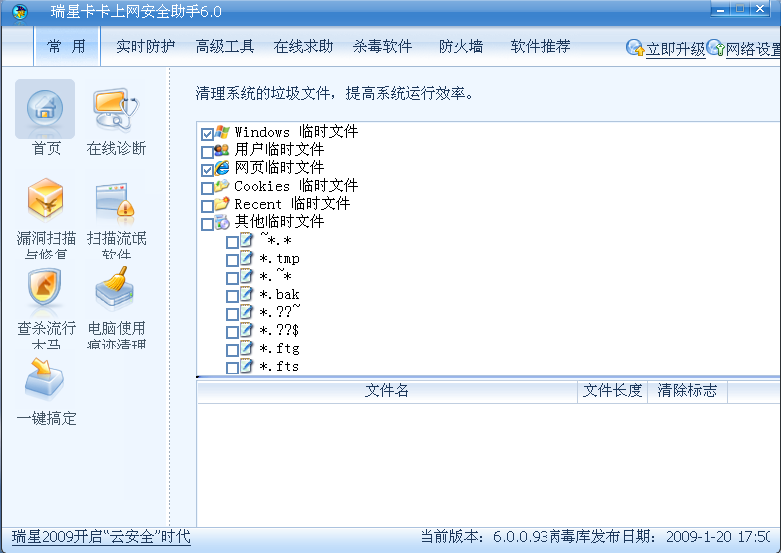Click the notepad icon beside *.??$
781x553 pixels.
tap(247, 329)
